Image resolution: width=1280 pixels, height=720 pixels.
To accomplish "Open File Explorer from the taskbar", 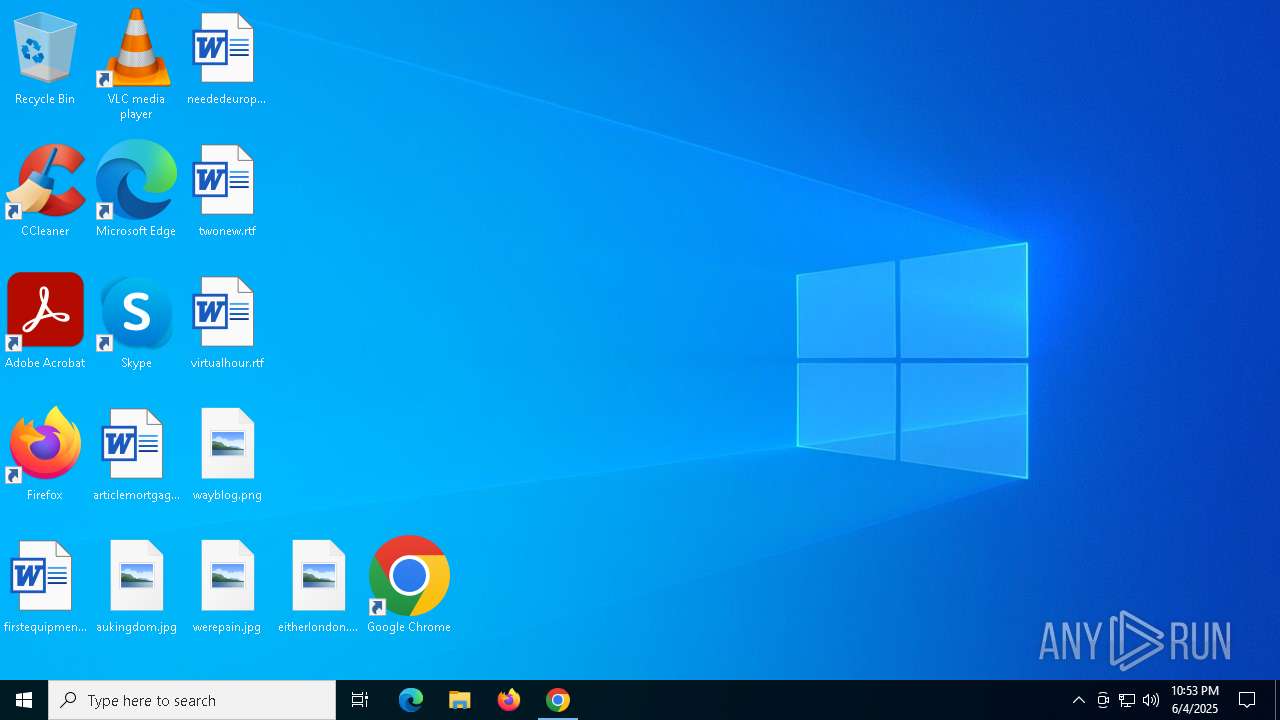I will click(460, 700).
